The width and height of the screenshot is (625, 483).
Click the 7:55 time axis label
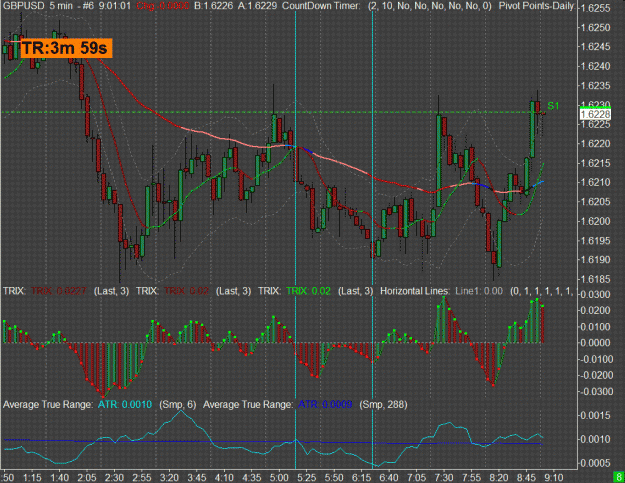point(471,477)
